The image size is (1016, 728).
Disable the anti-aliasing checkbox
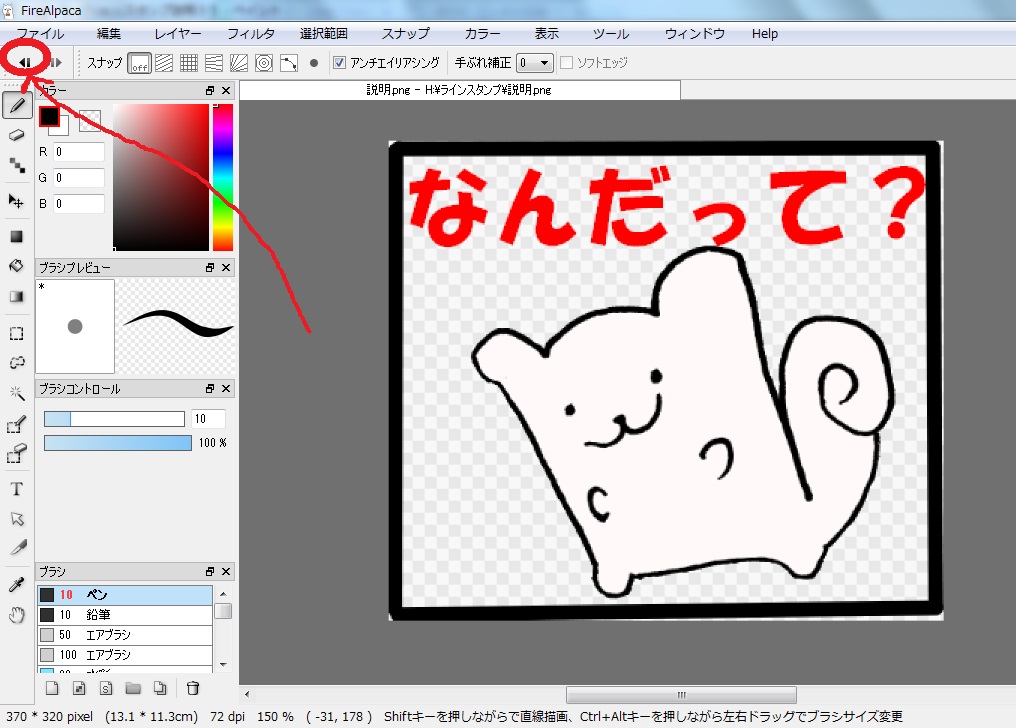coord(341,61)
